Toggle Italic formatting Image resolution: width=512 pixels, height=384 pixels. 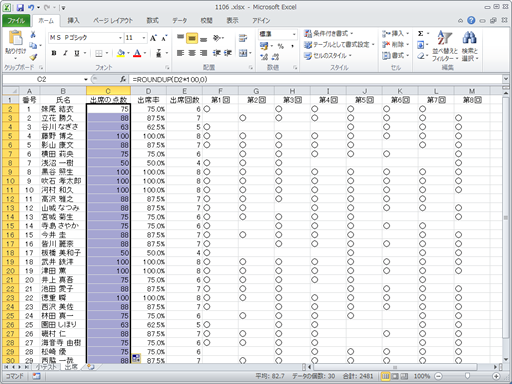65,53
